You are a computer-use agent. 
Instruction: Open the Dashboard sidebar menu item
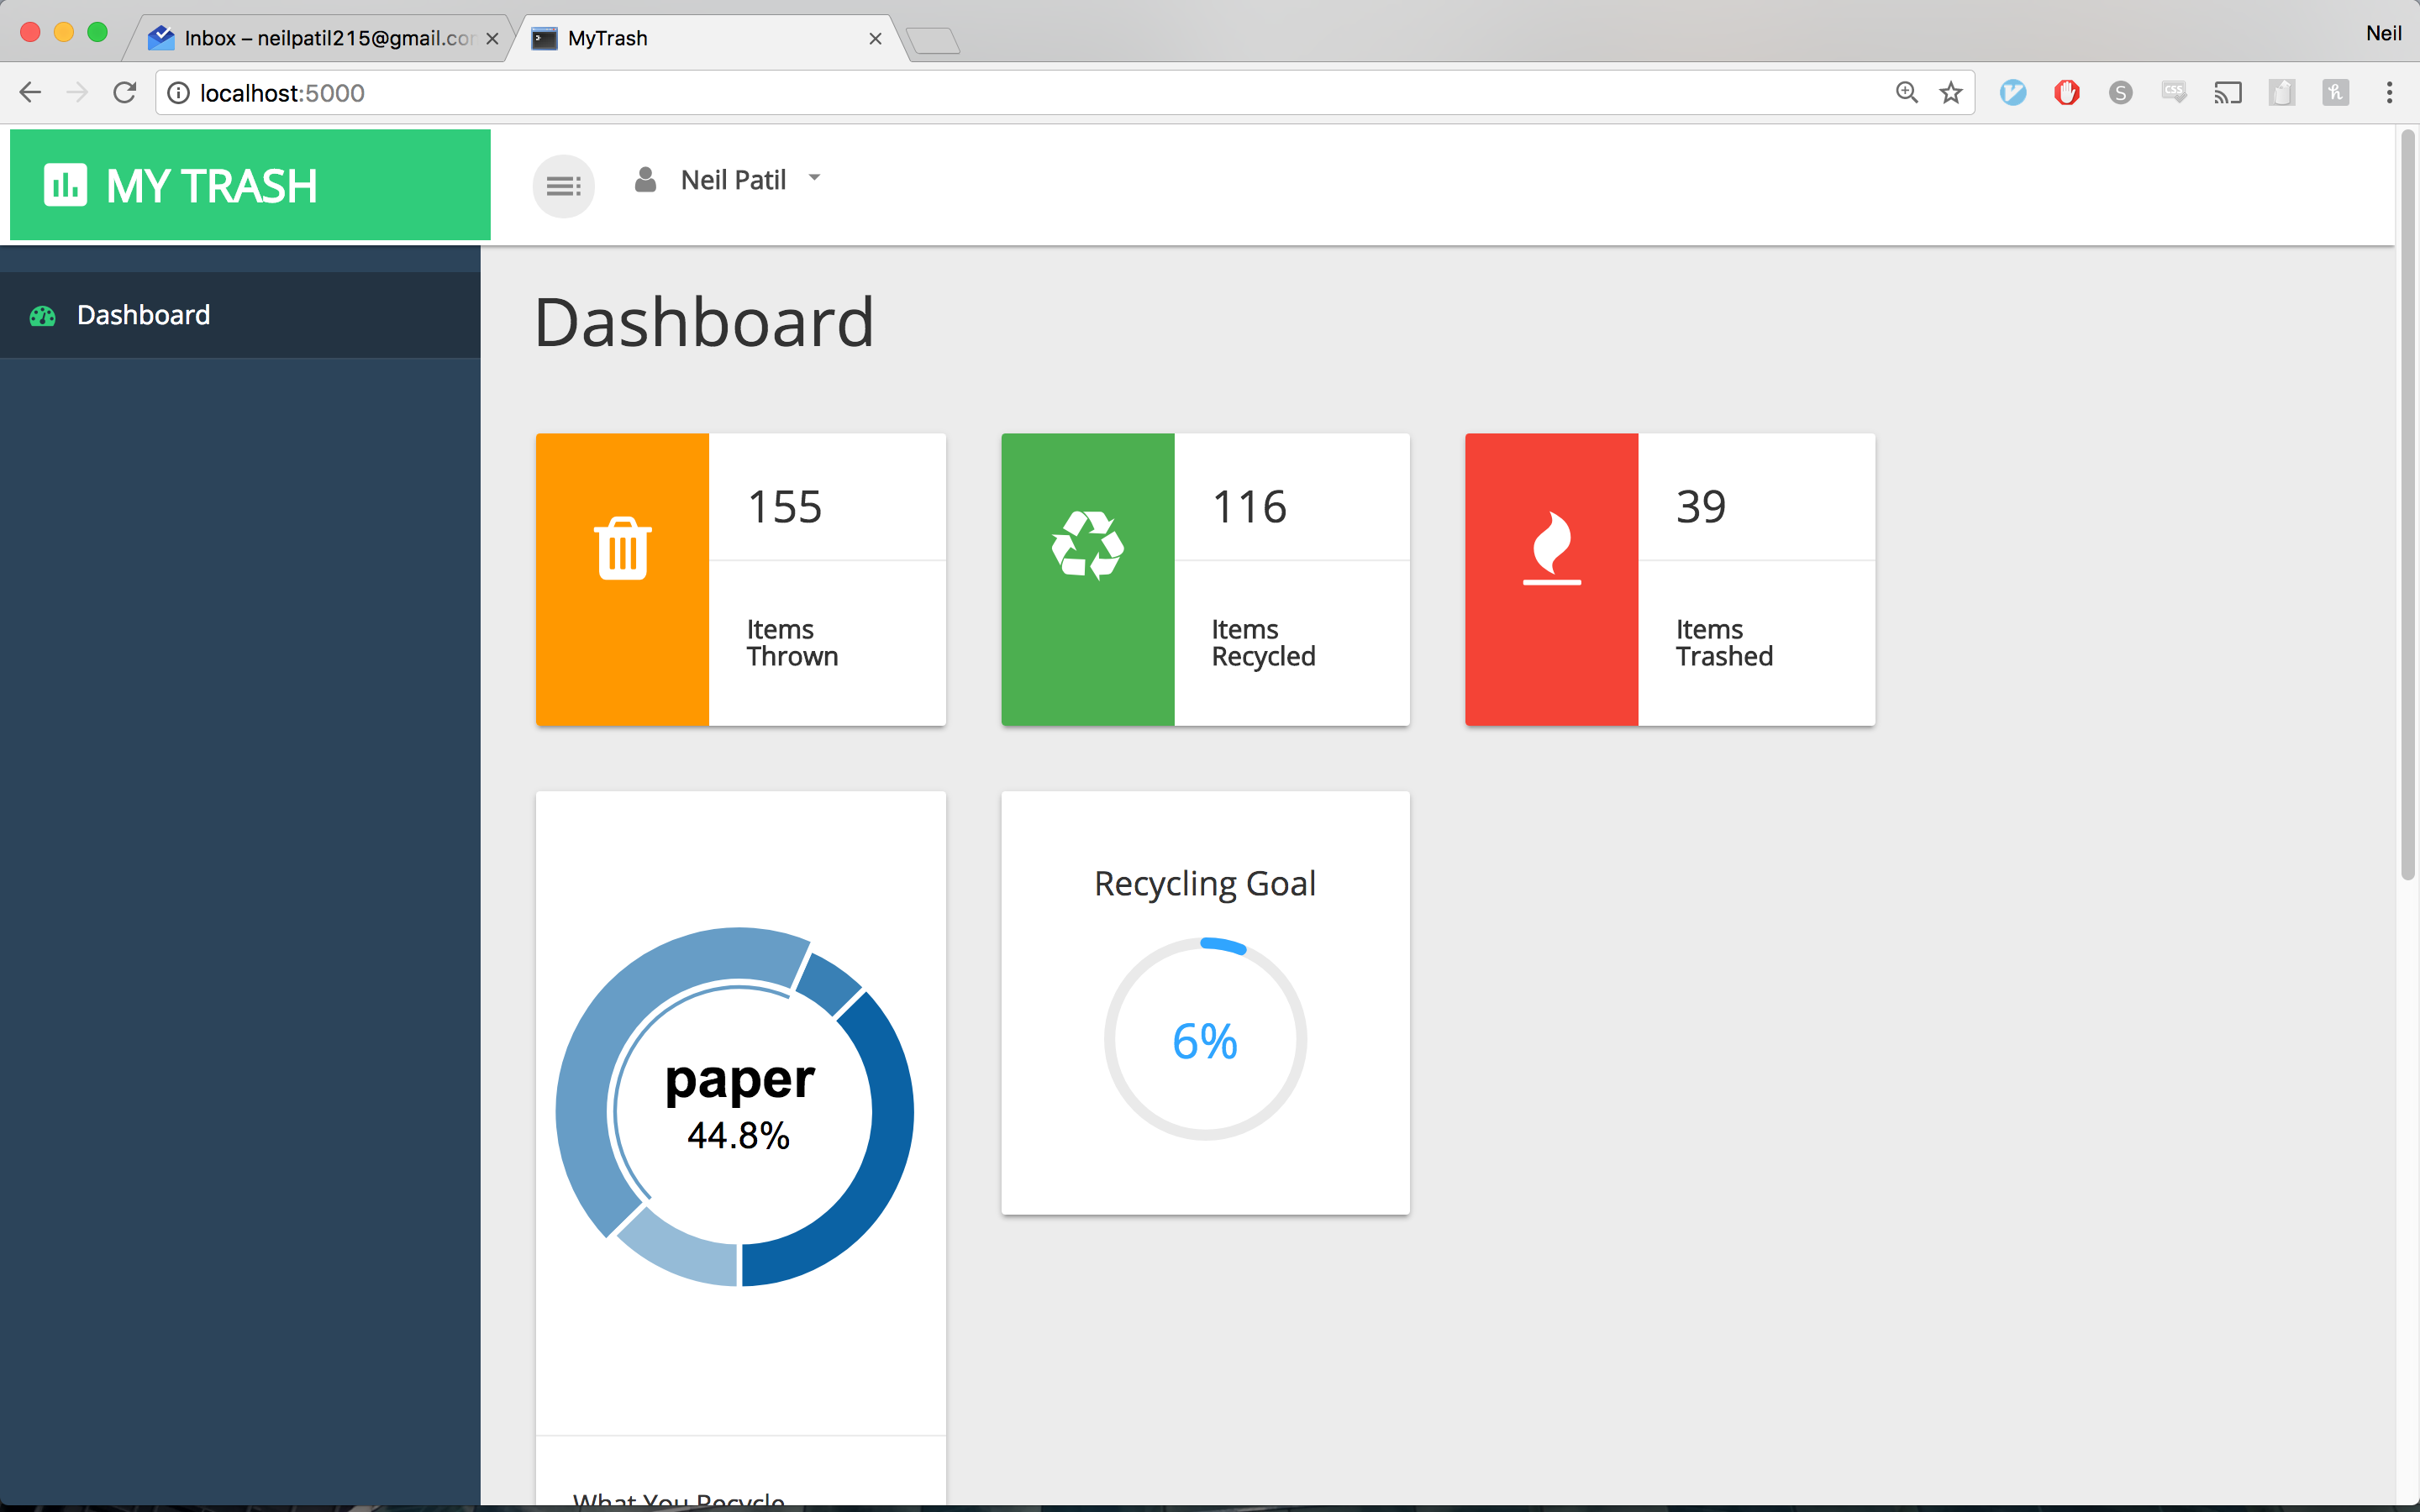tap(144, 316)
